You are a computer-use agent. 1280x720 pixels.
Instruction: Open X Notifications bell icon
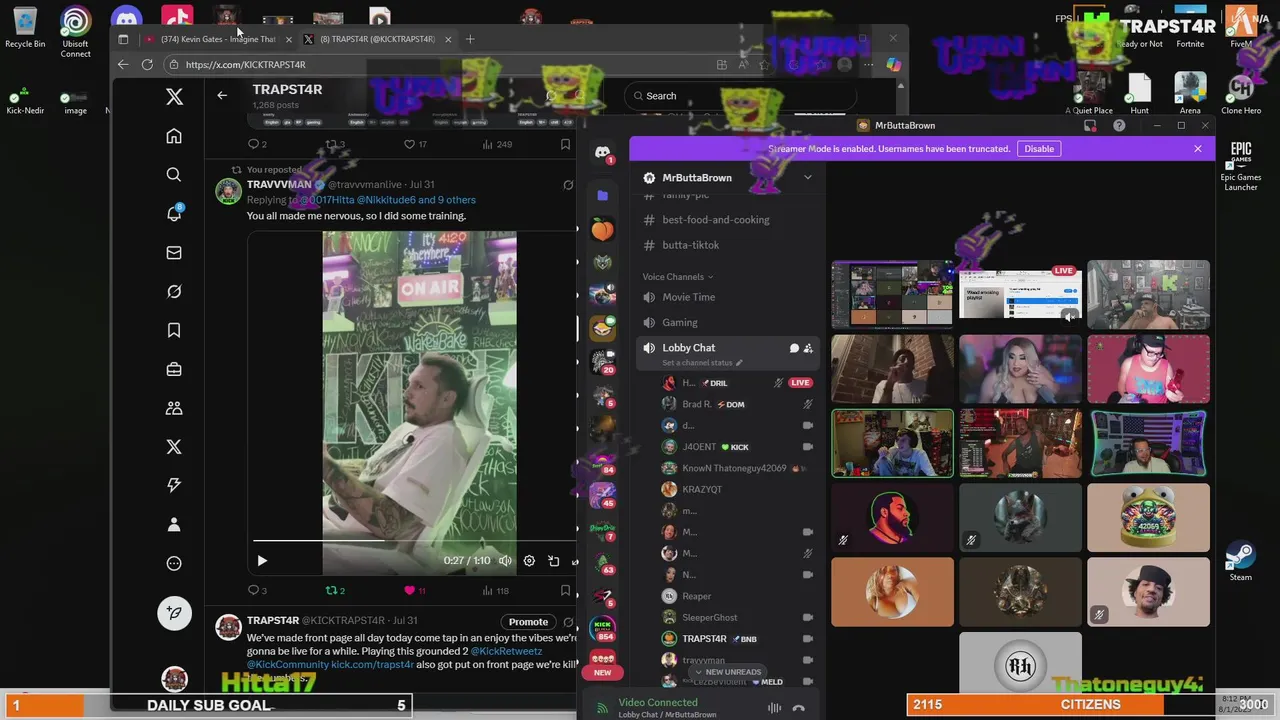[174, 214]
